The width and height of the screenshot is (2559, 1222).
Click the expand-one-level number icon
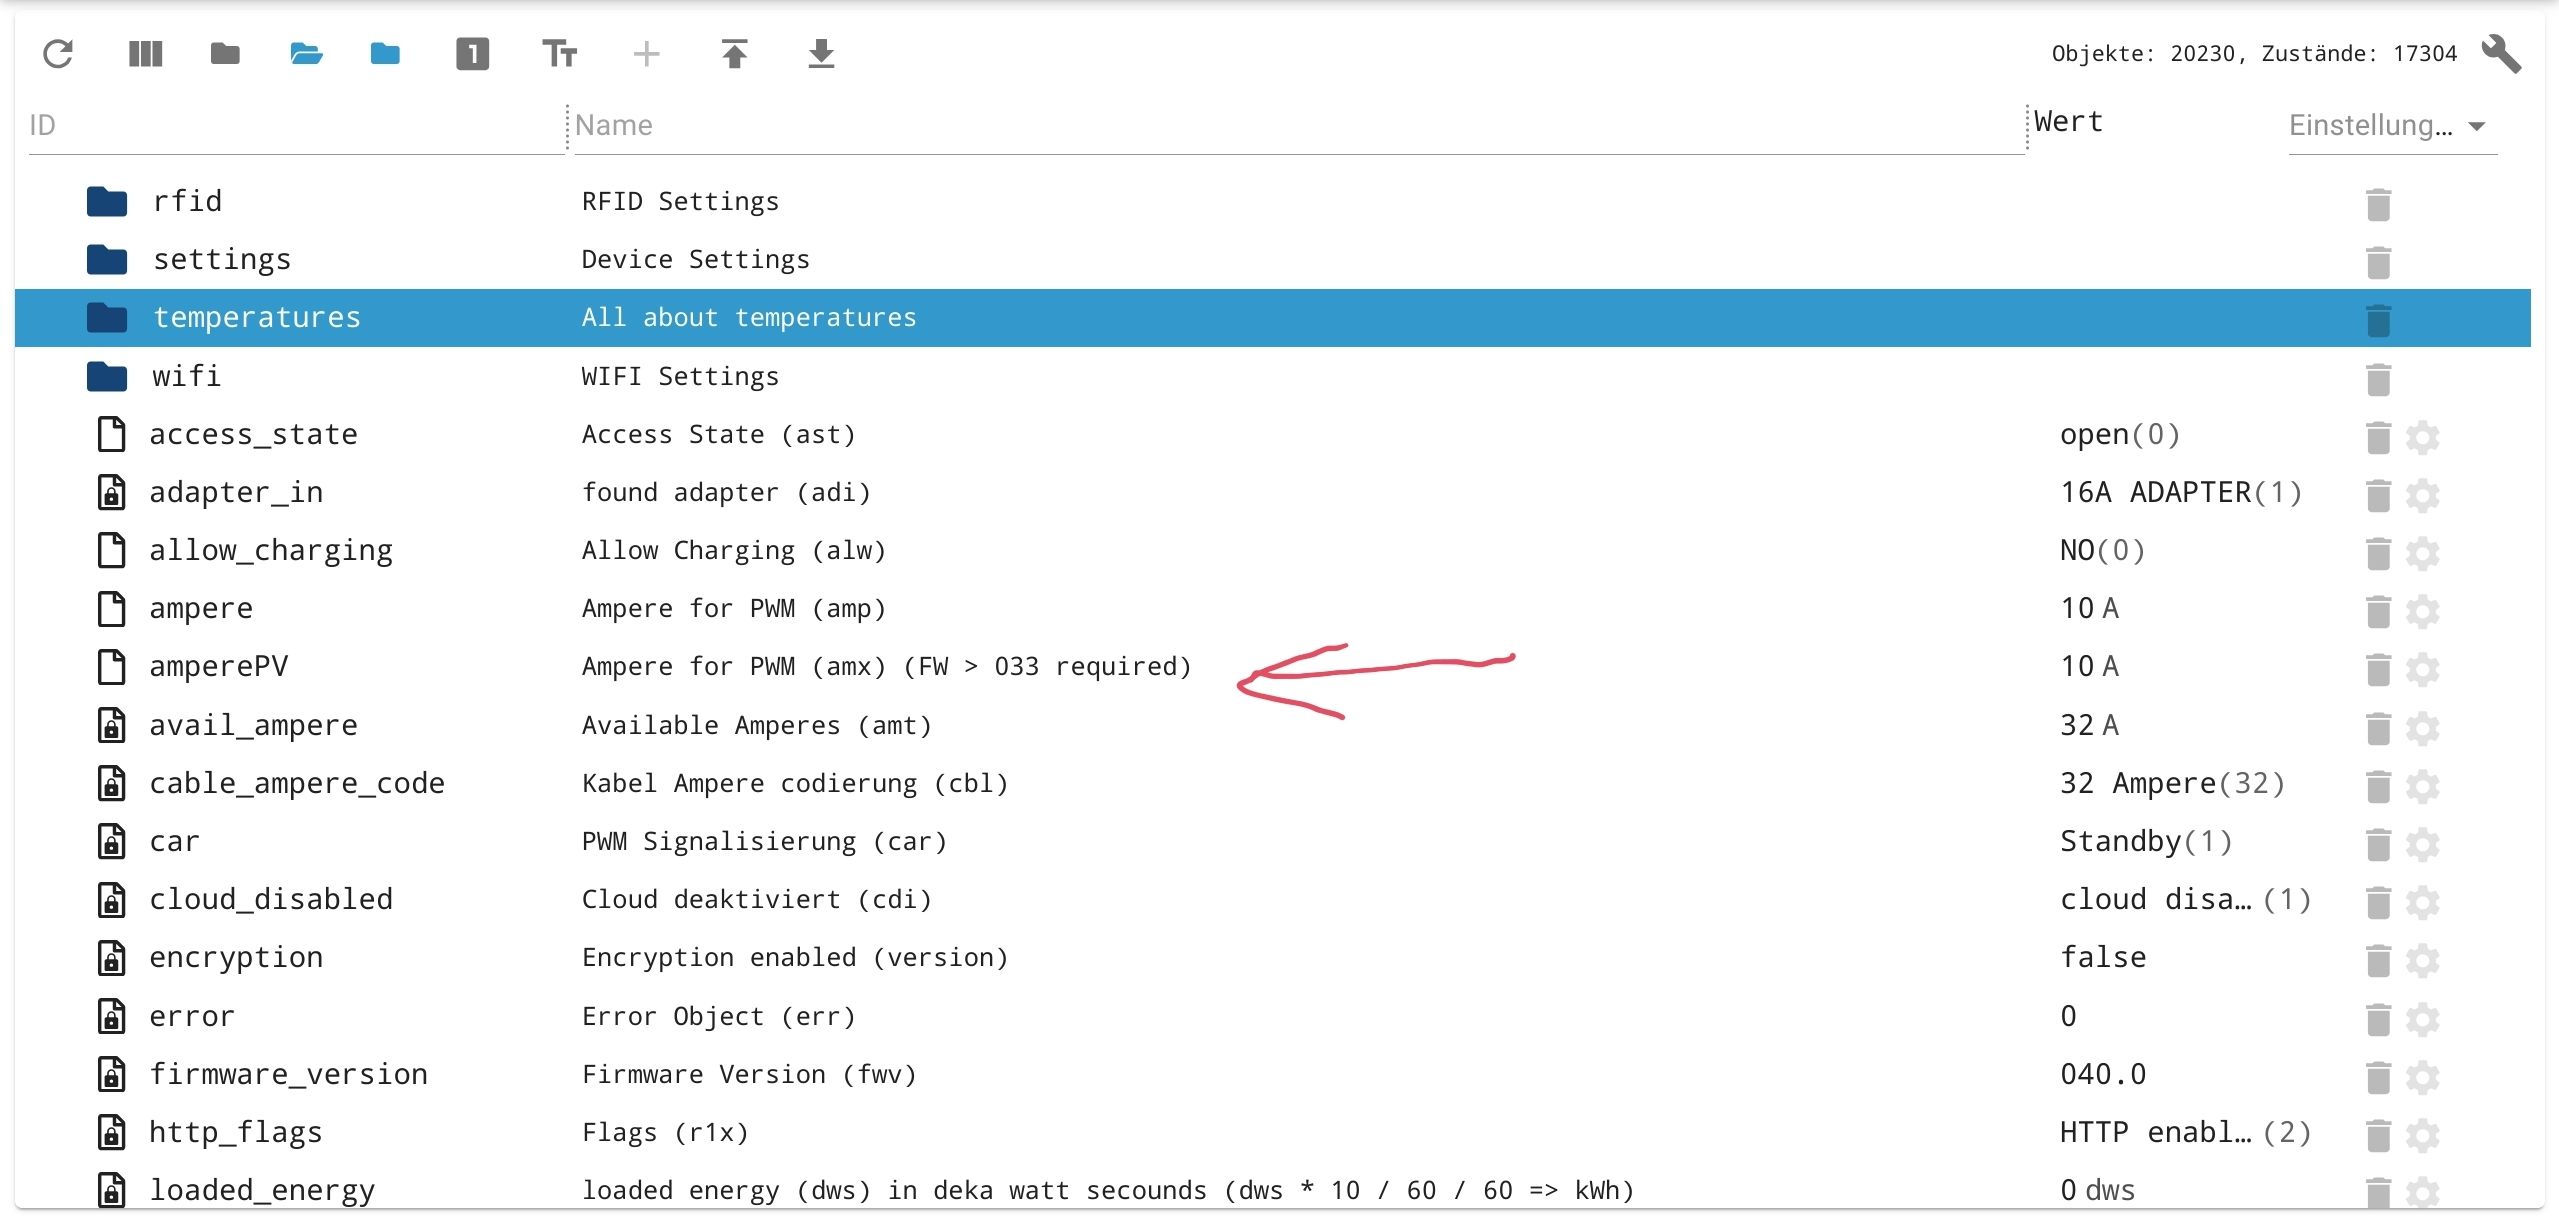point(472,54)
